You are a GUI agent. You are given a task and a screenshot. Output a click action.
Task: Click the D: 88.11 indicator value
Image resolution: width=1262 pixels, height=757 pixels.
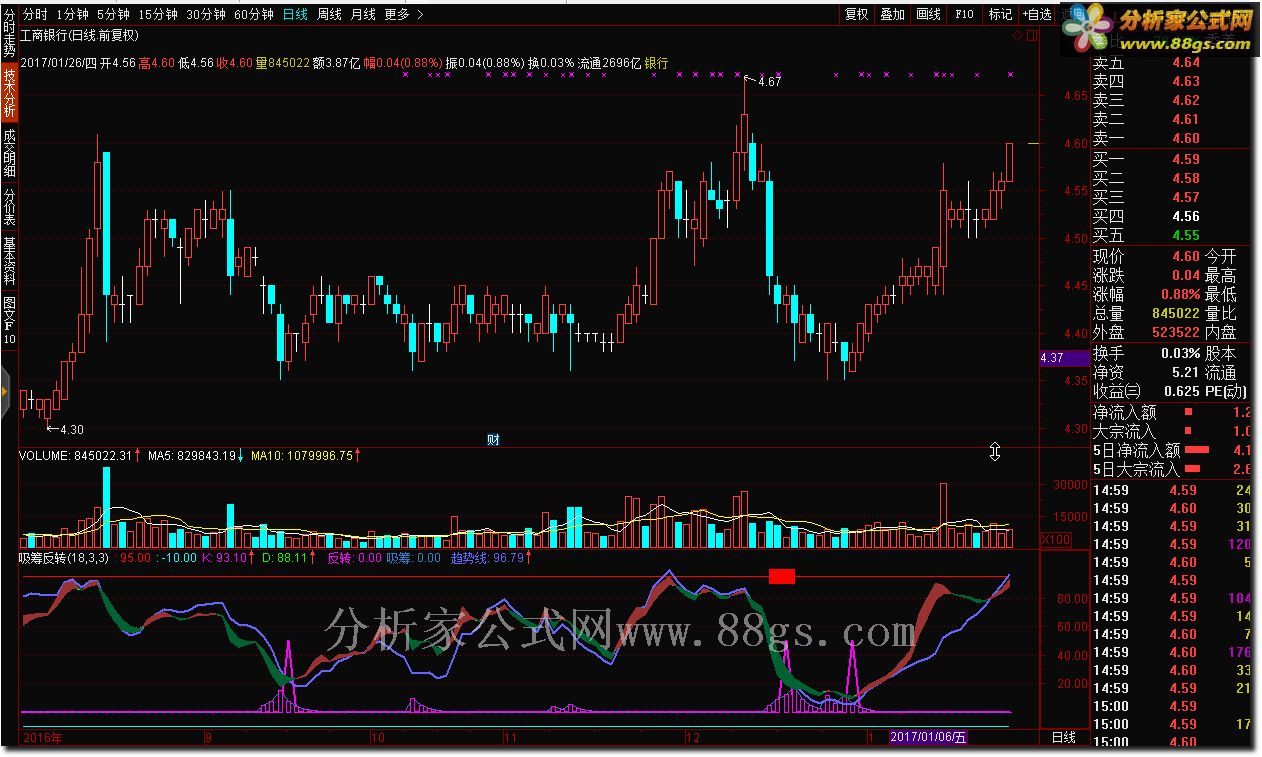(x=284, y=558)
